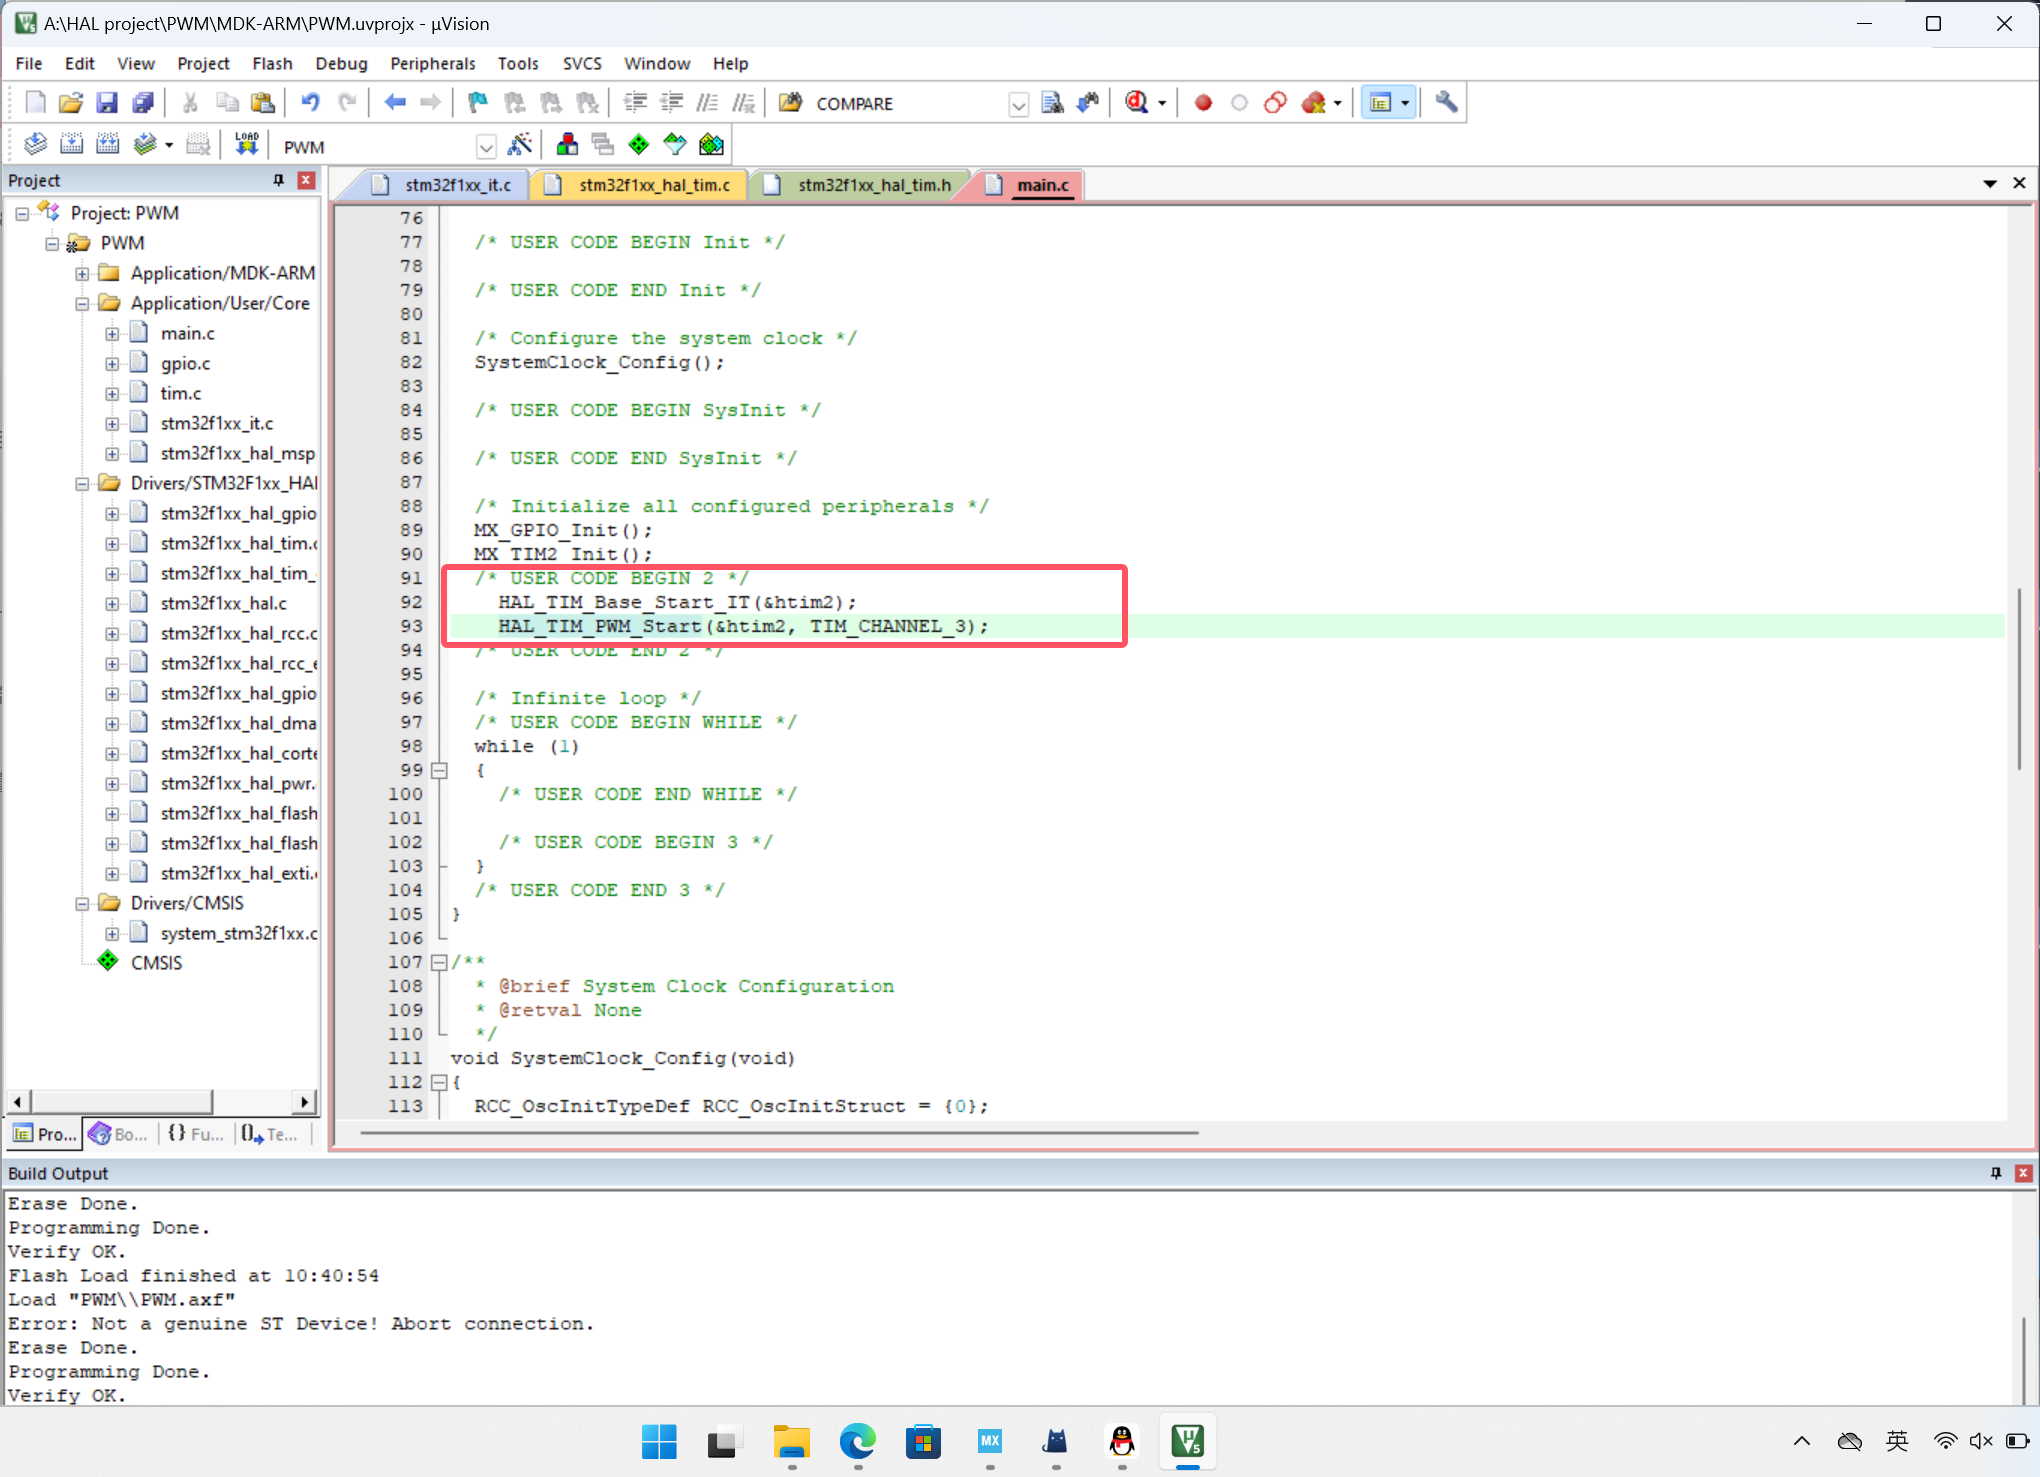Pin the Project panel
The image size is (2040, 1477).
[279, 180]
